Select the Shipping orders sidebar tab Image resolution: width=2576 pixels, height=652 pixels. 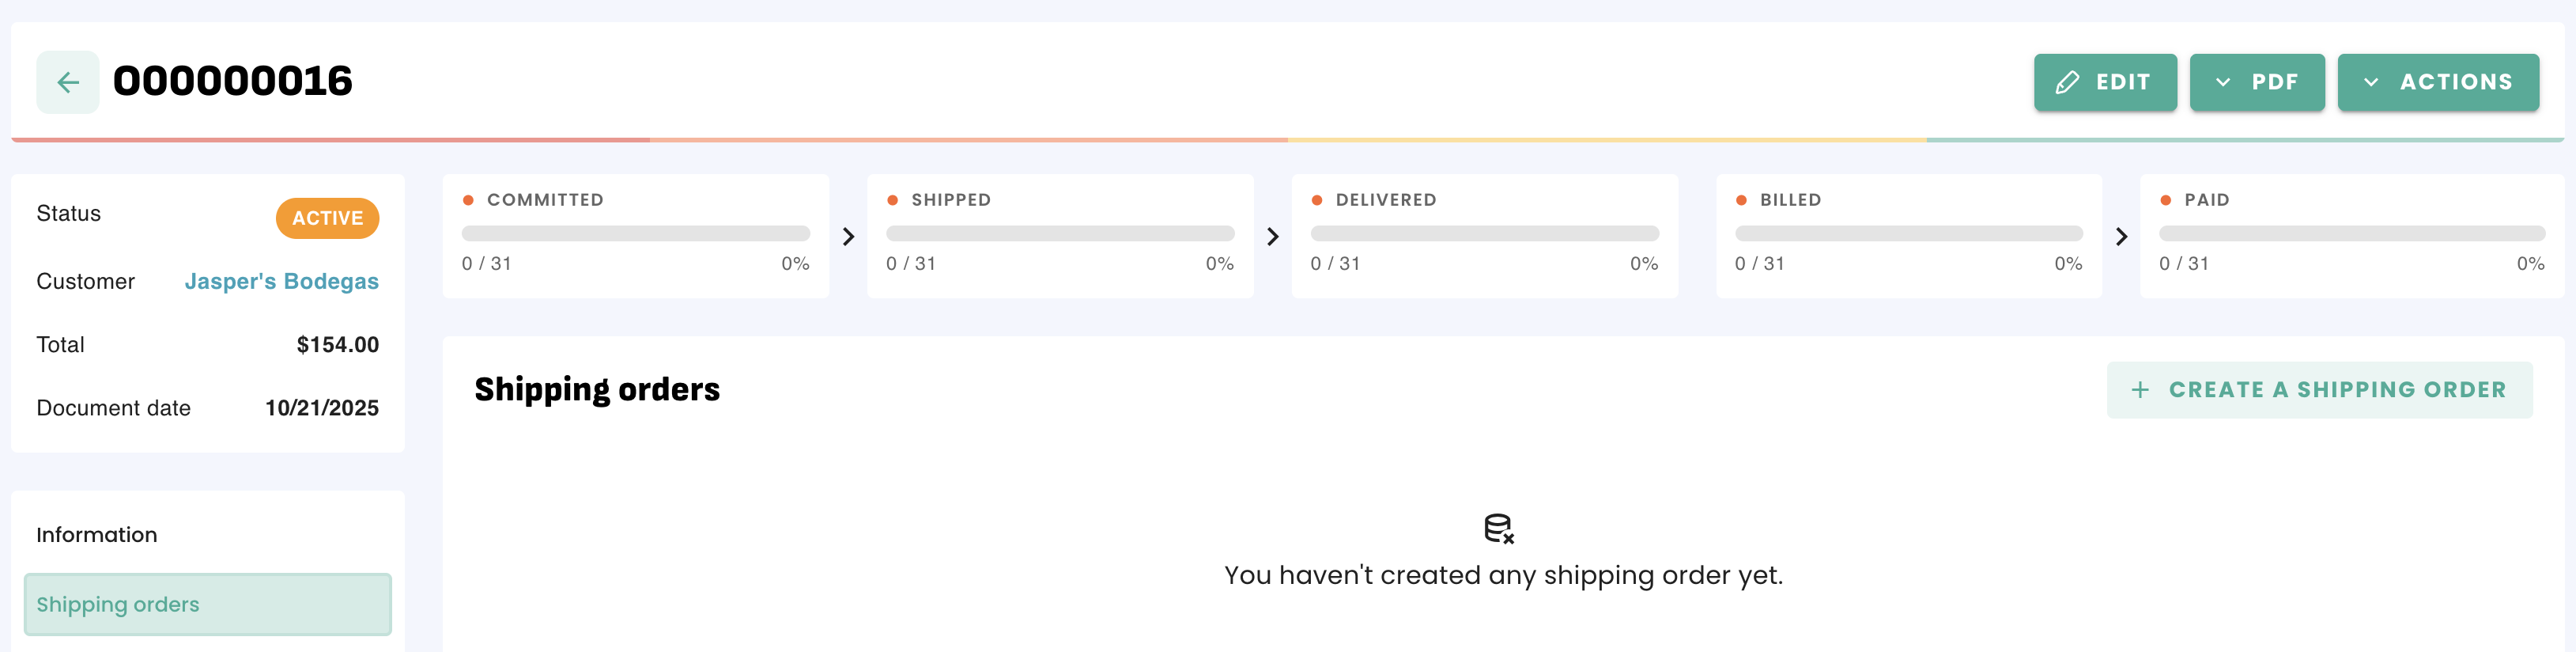coord(207,604)
